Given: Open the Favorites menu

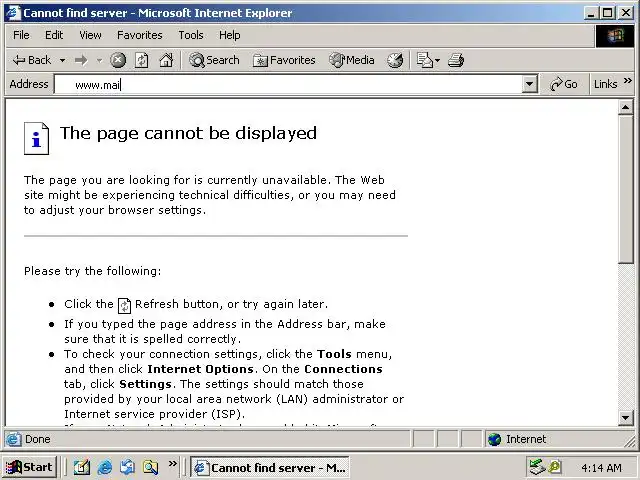Looking at the screenshot, I should pyautogui.click(x=140, y=35).
